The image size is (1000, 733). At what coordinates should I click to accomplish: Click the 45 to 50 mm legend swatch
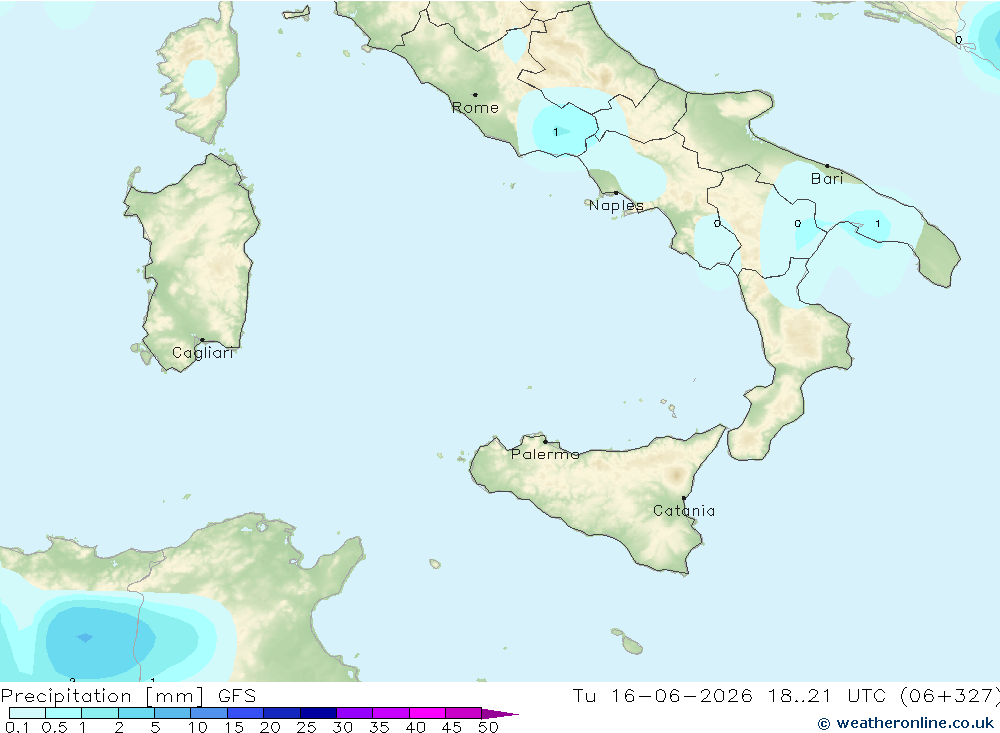[464, 713]
